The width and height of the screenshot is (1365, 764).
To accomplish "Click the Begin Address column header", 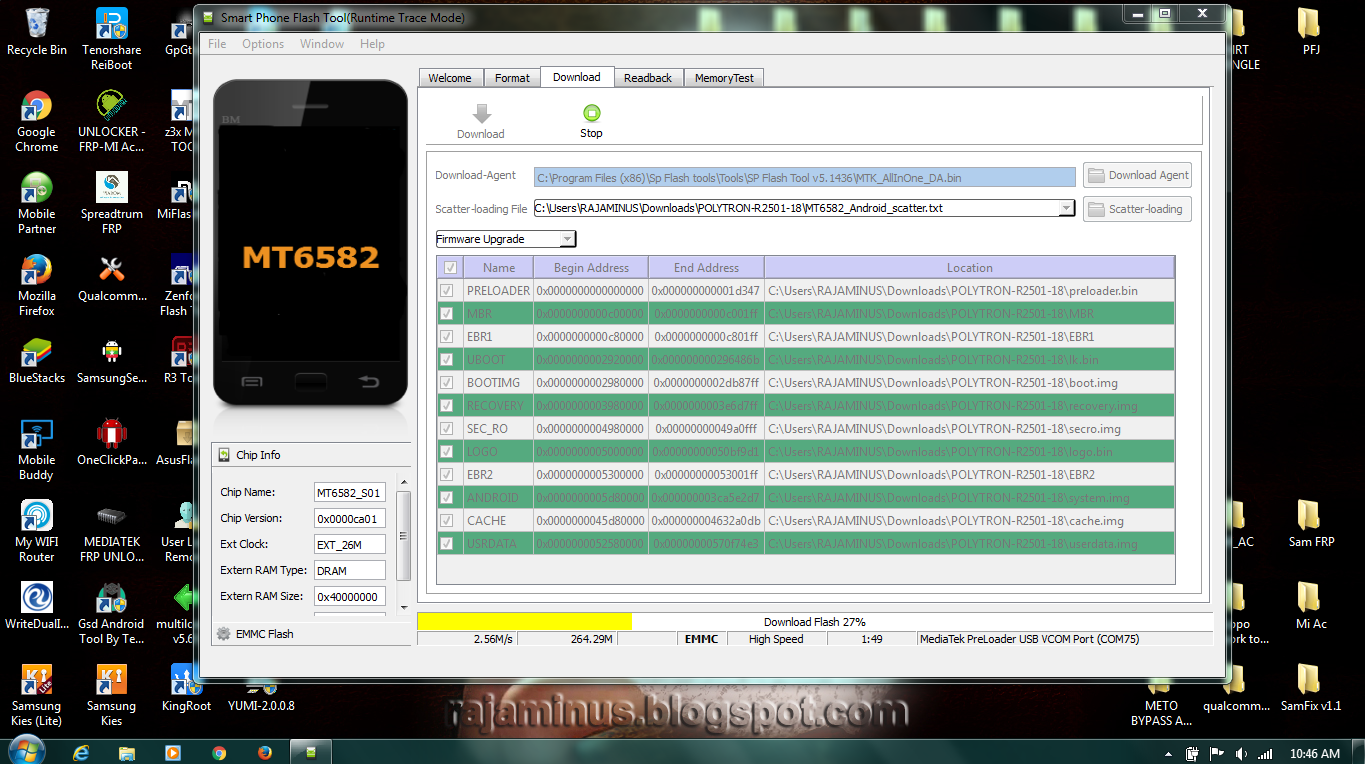I will [x=591, y=268].
